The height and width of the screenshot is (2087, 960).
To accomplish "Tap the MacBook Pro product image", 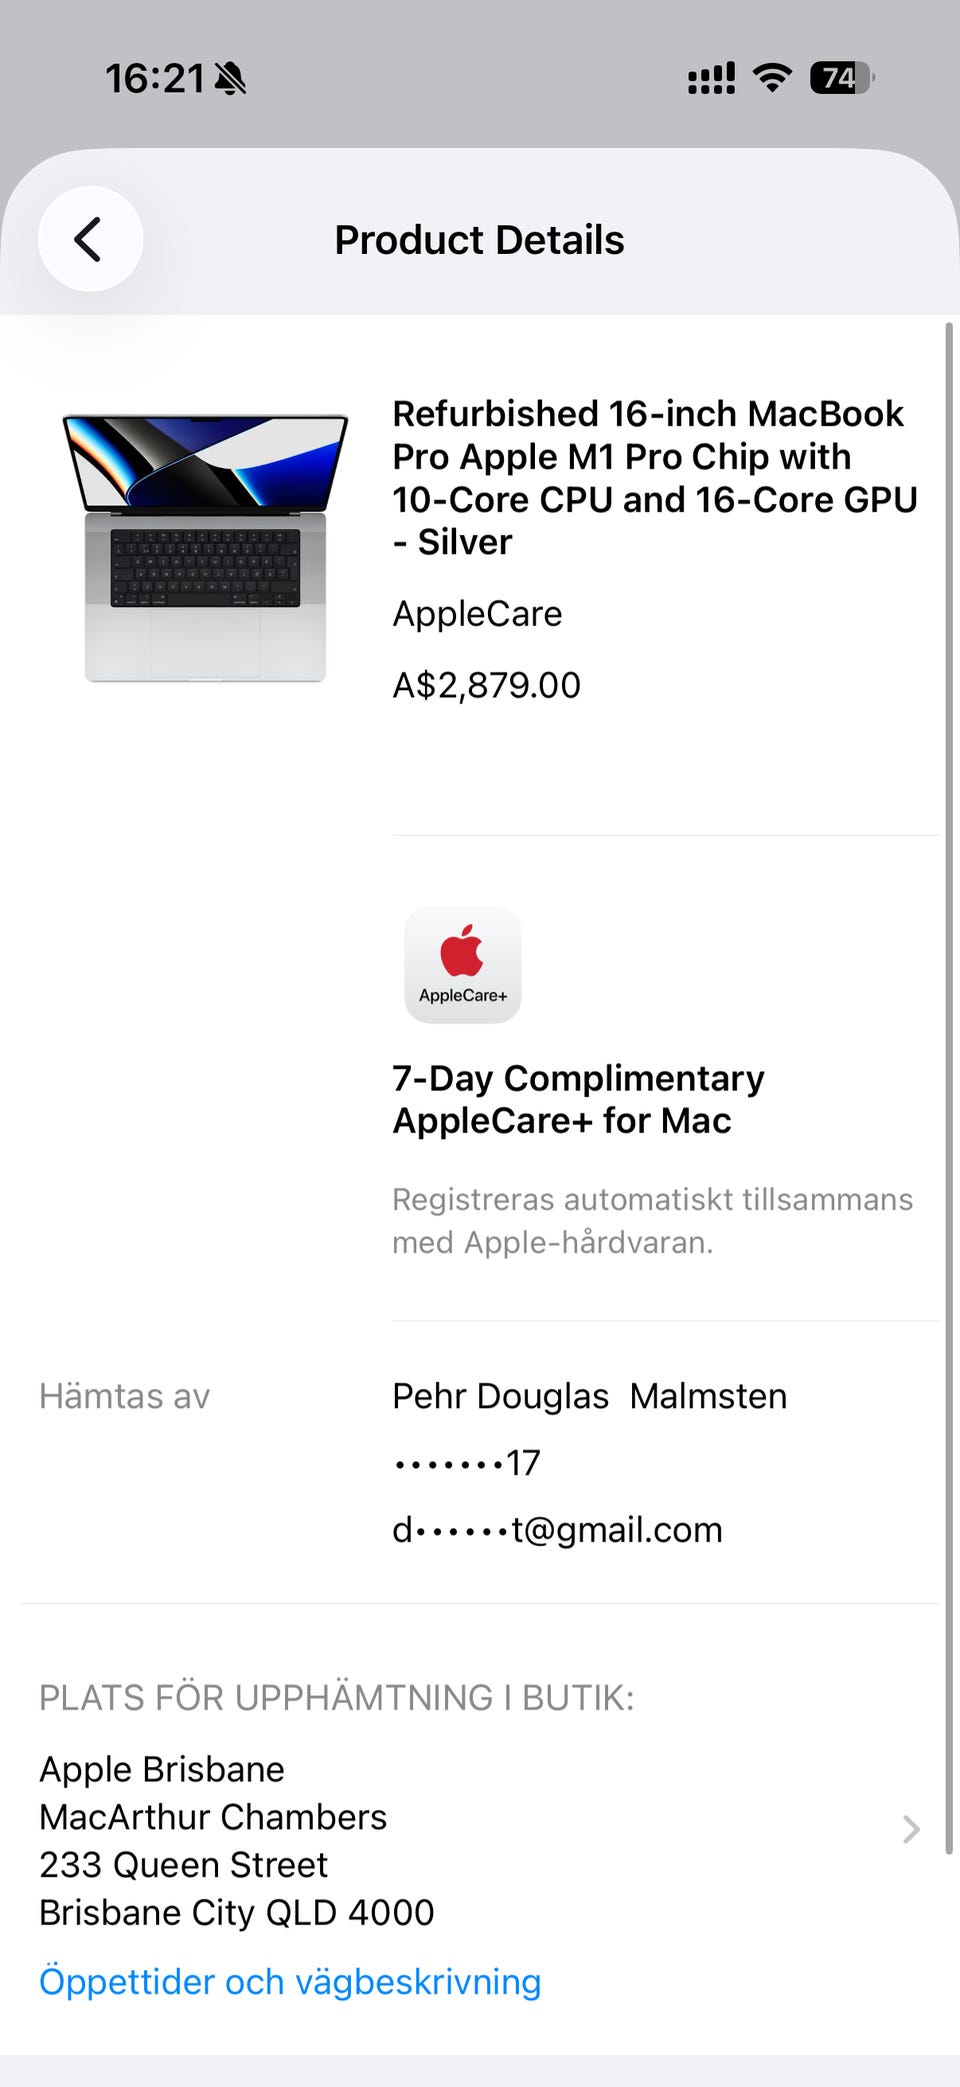I will 205,548.
